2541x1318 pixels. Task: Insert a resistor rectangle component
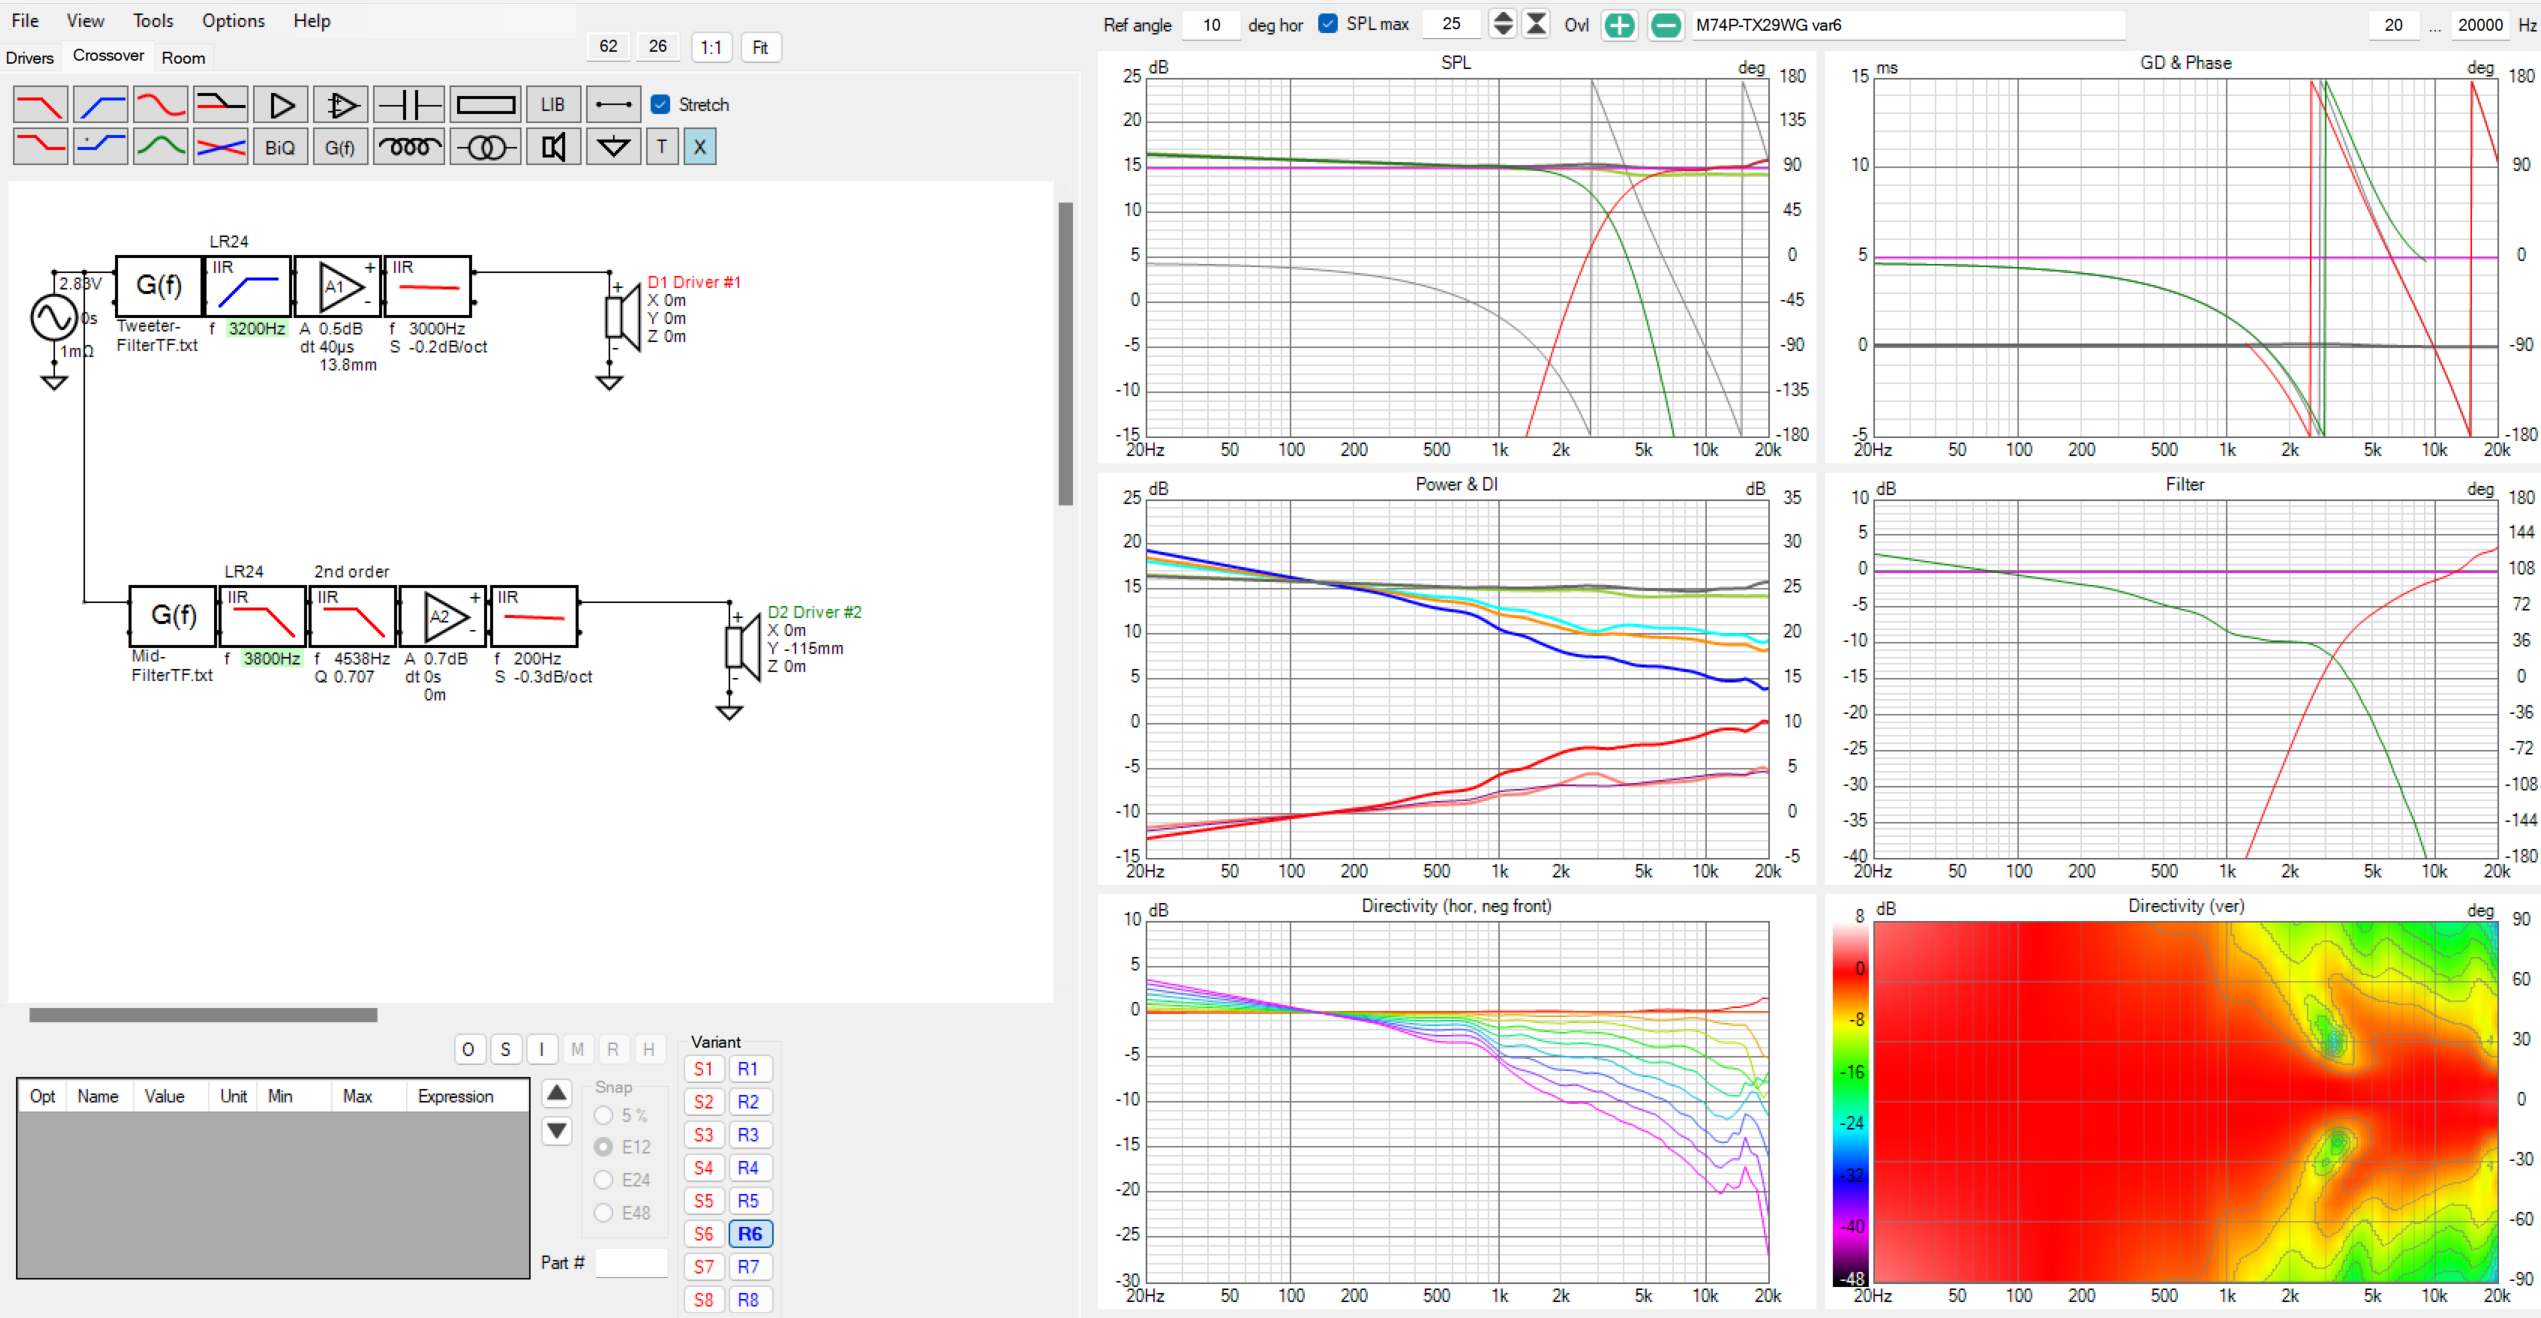(485, 104)
